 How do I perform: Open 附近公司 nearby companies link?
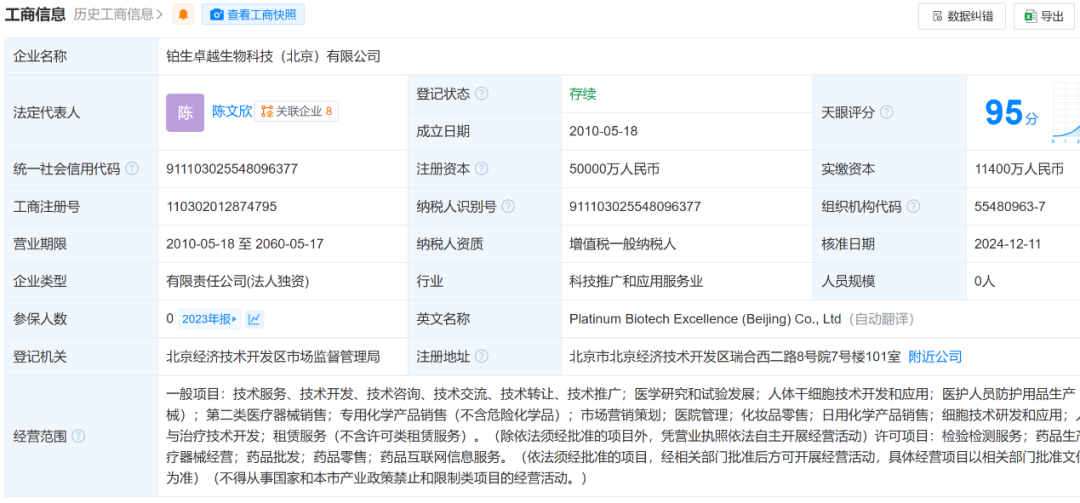pyautogui.click(x=935, y=356)
